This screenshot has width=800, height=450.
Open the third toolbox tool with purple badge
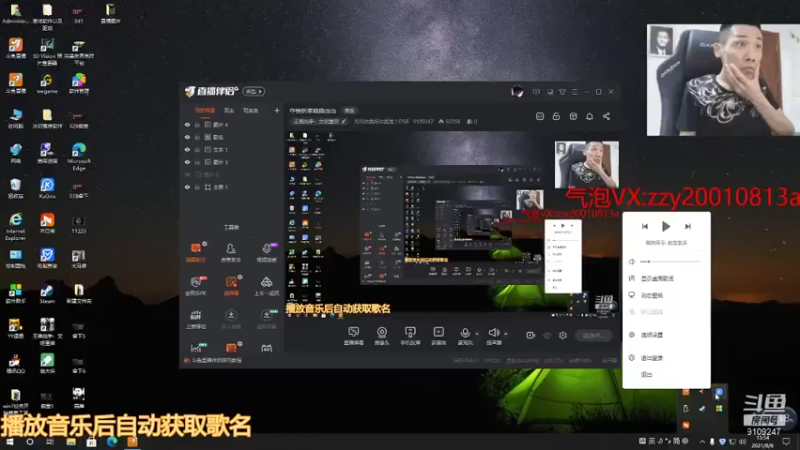(x=266, y=253)
